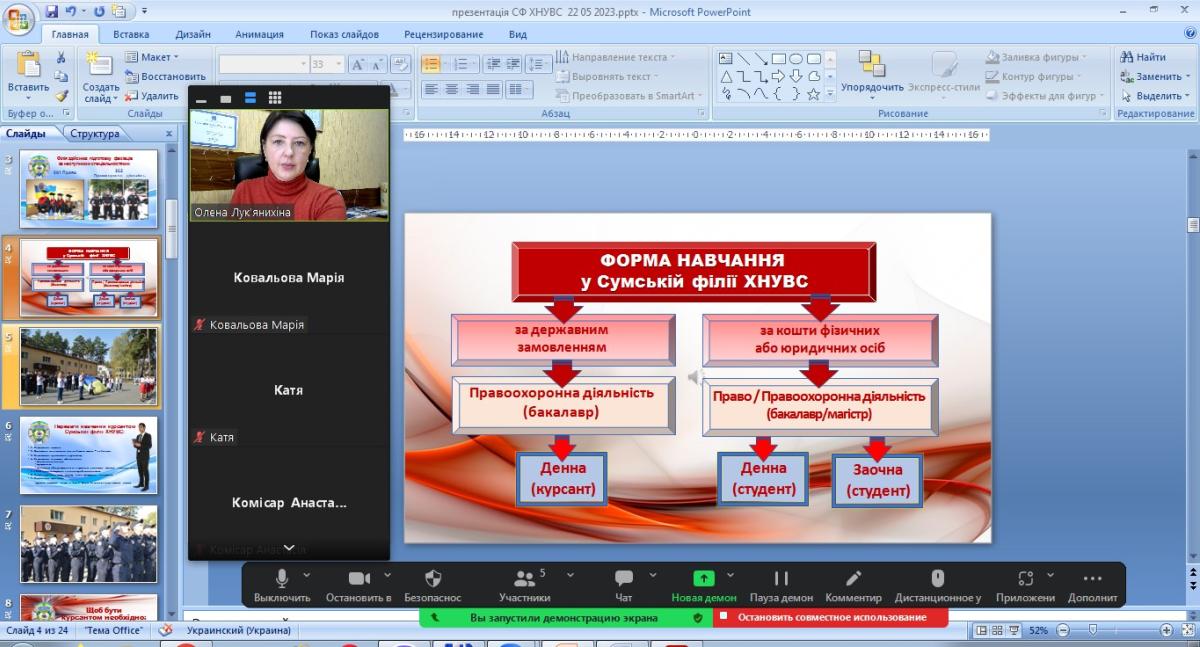Open the Участники participants panel
Screen dimensions: 1200x647
pyautogui.click(x=524, y=578)
